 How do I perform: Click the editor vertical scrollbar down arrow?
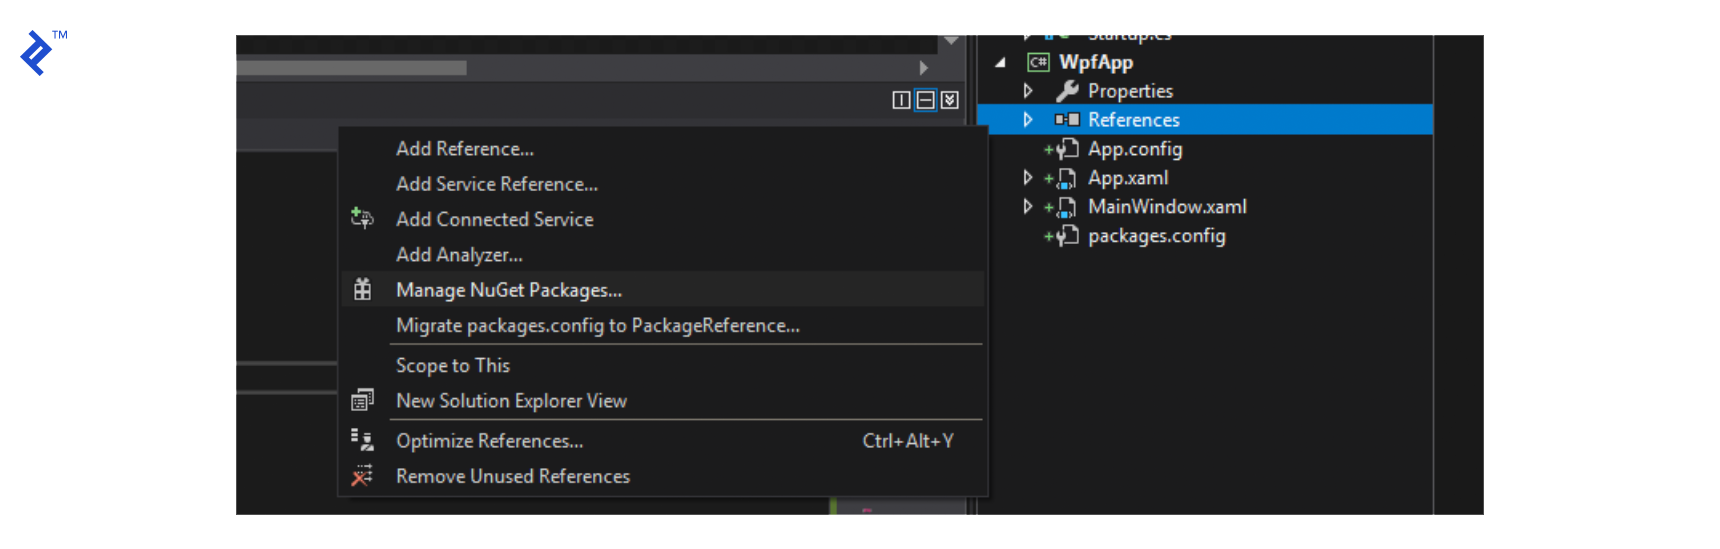pos(951,41)
